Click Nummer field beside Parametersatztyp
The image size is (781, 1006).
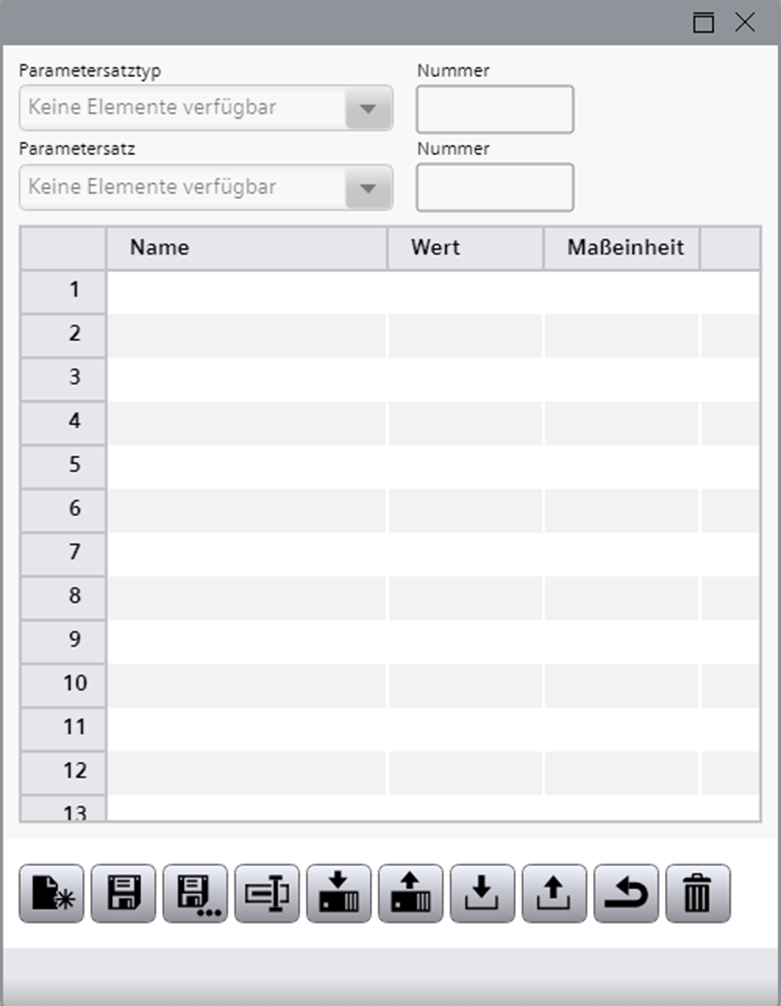pos(495,109)
